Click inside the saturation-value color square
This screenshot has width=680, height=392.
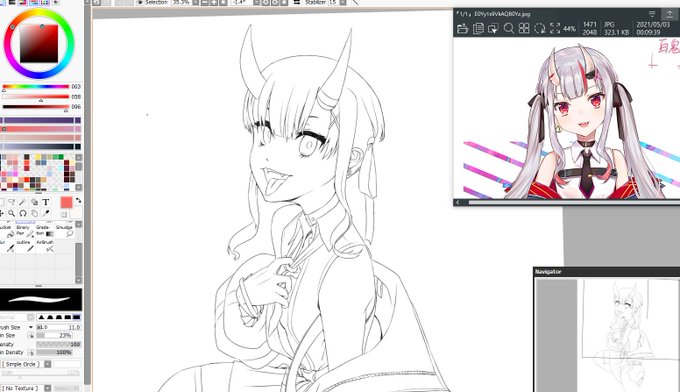coord(39,43)
